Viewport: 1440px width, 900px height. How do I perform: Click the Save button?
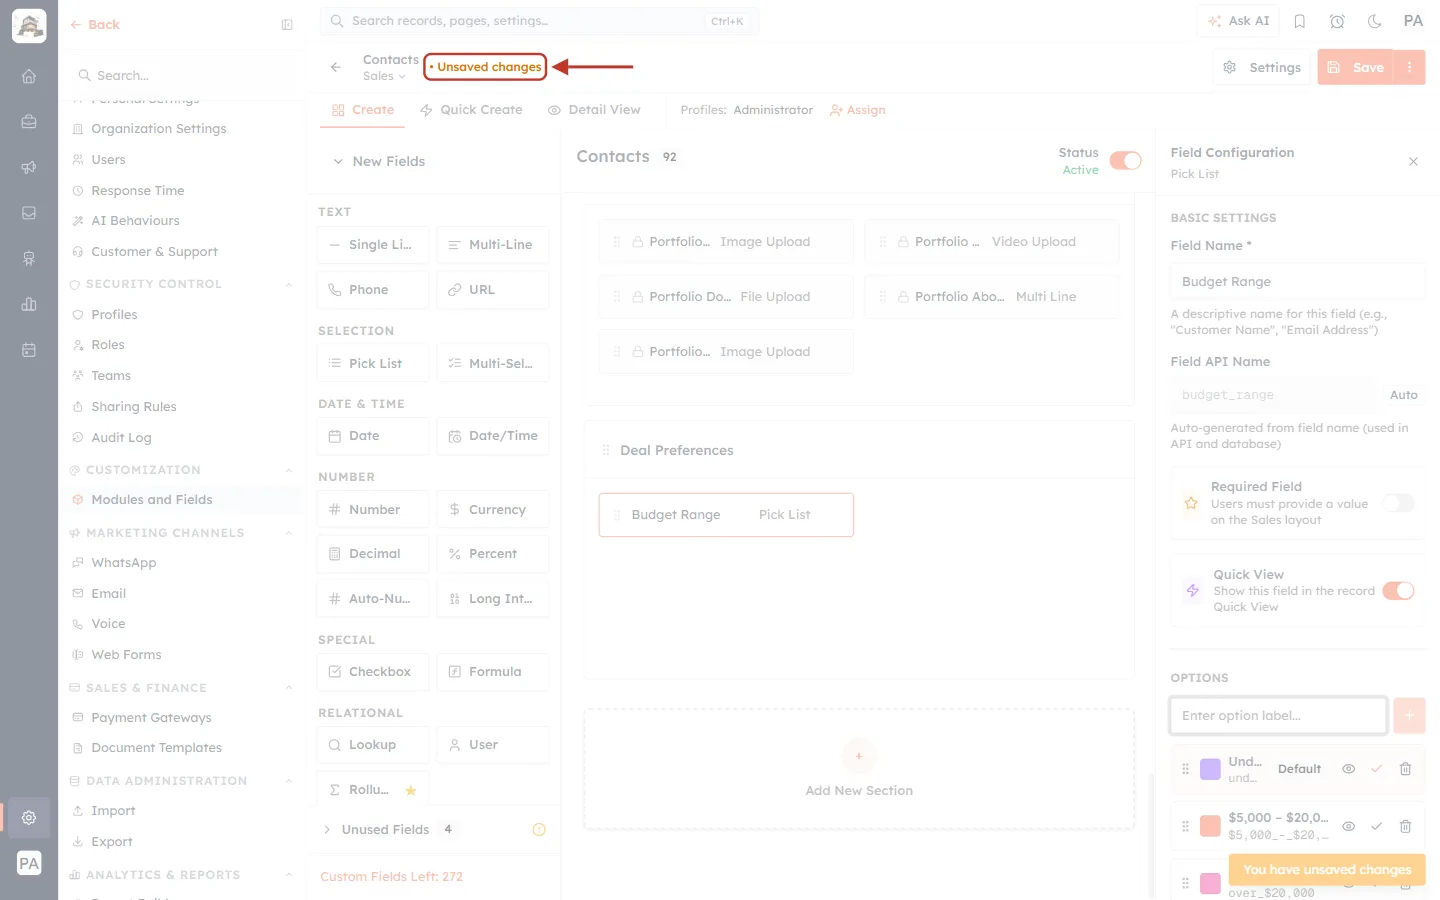(x=1356, y=67)
